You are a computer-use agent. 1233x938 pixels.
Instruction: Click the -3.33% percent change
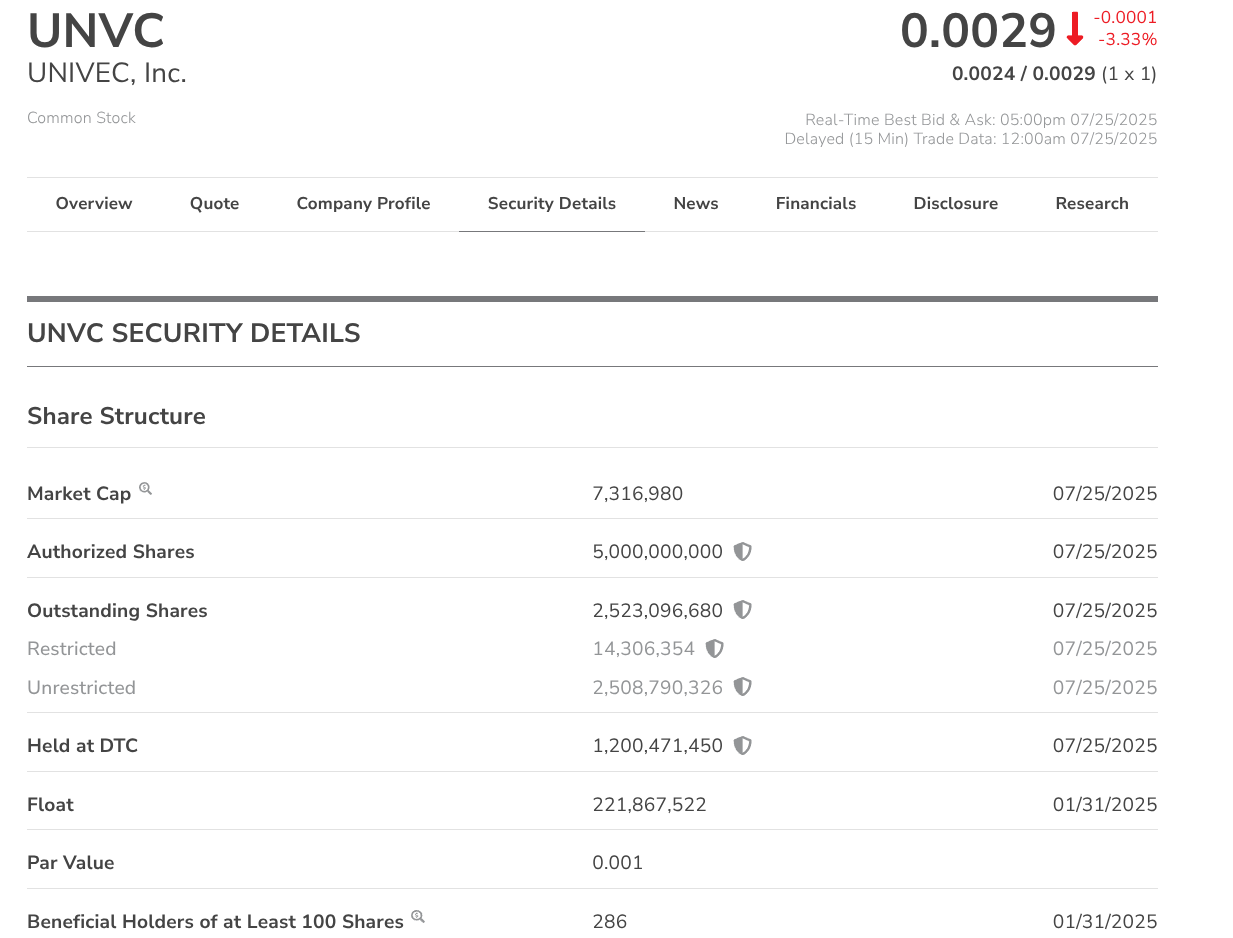(1127, 40)
